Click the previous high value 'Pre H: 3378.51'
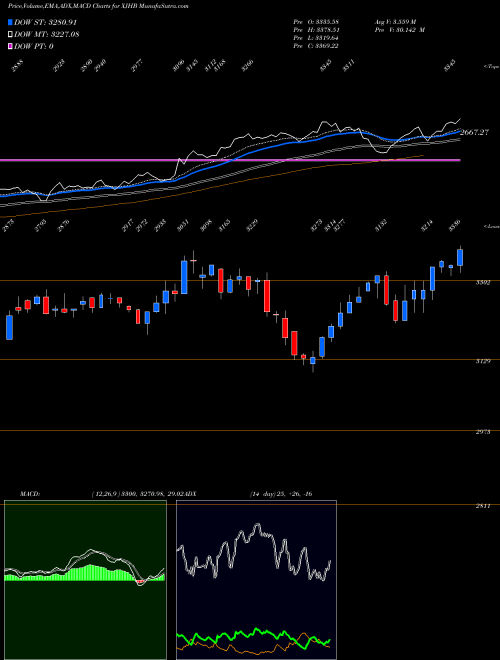500x660 pixels. click(316, 30)
